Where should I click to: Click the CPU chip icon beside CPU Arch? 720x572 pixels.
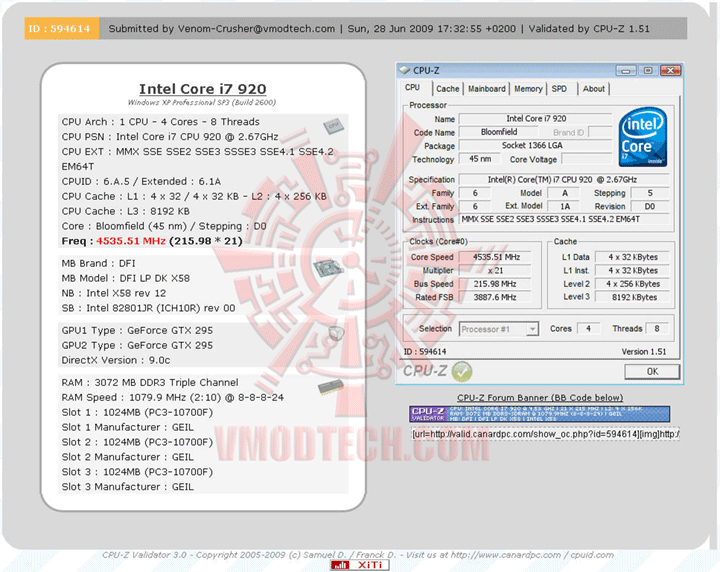coord(333,125)
